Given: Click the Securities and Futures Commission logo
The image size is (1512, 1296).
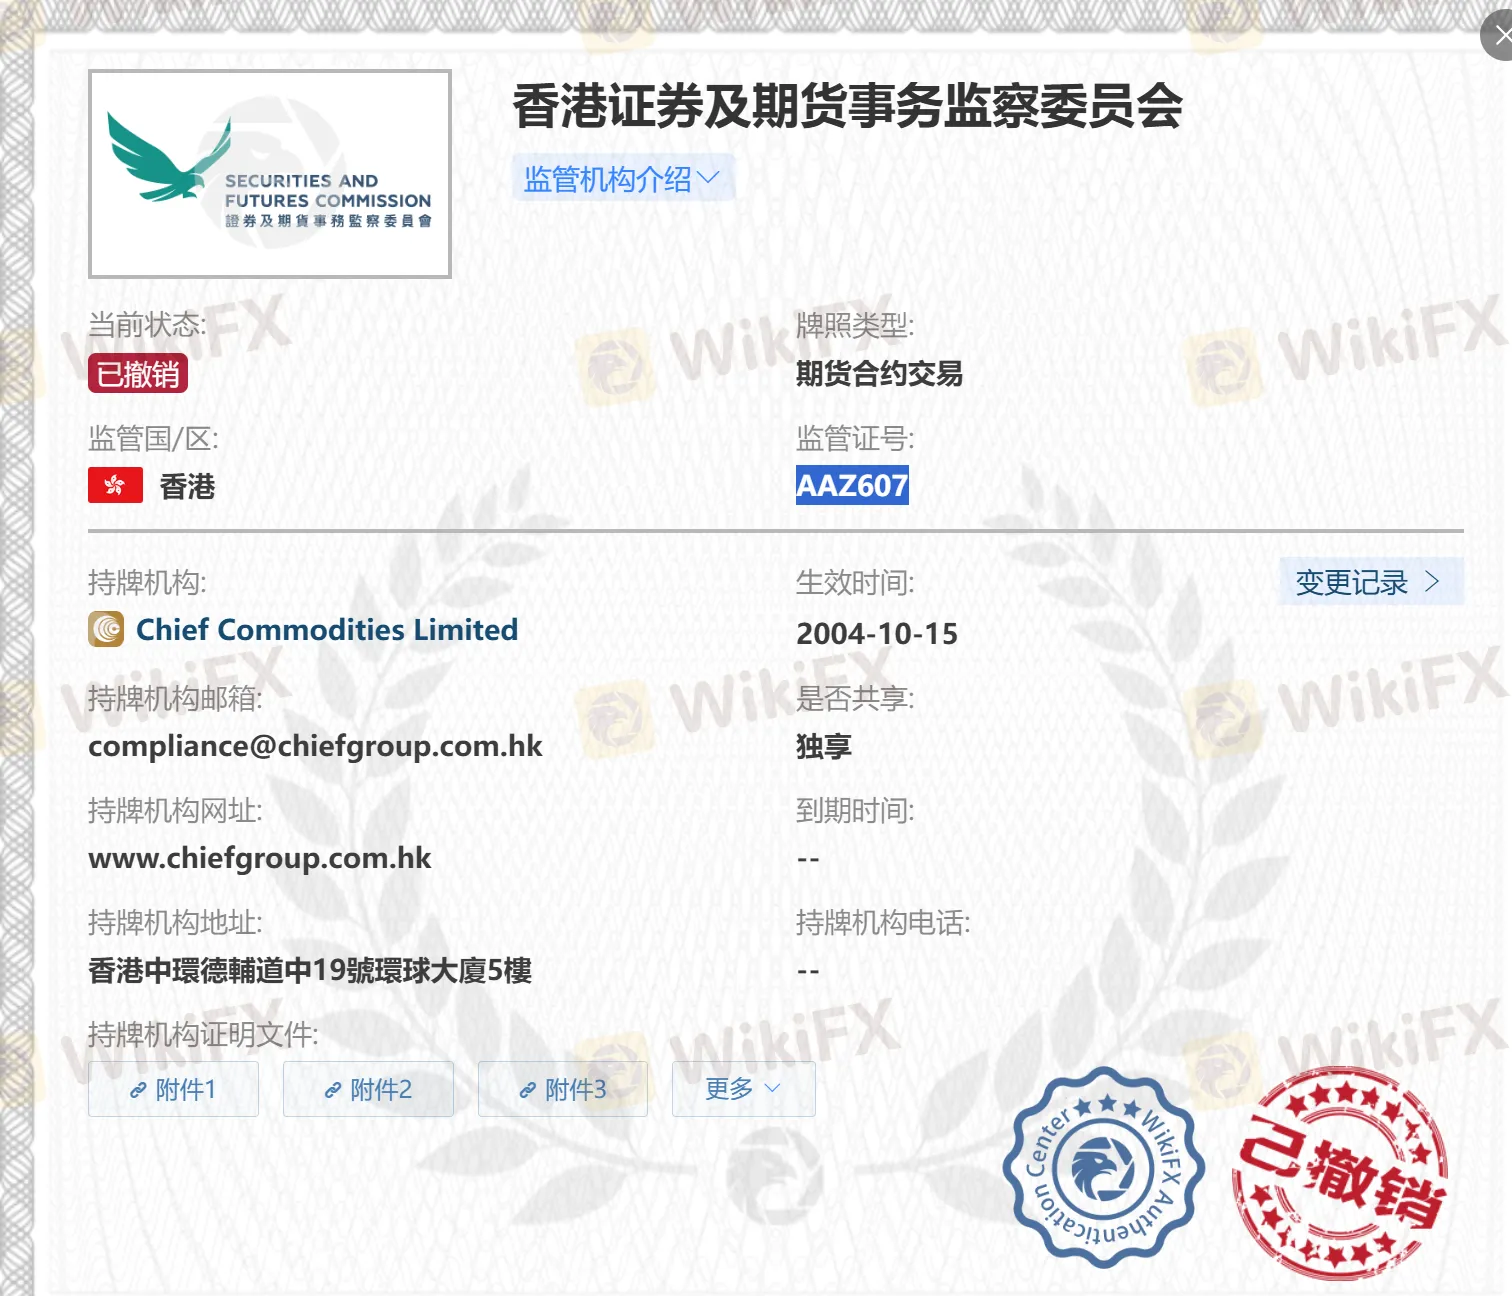Looking at the screenshot, I should click(270, 174).
